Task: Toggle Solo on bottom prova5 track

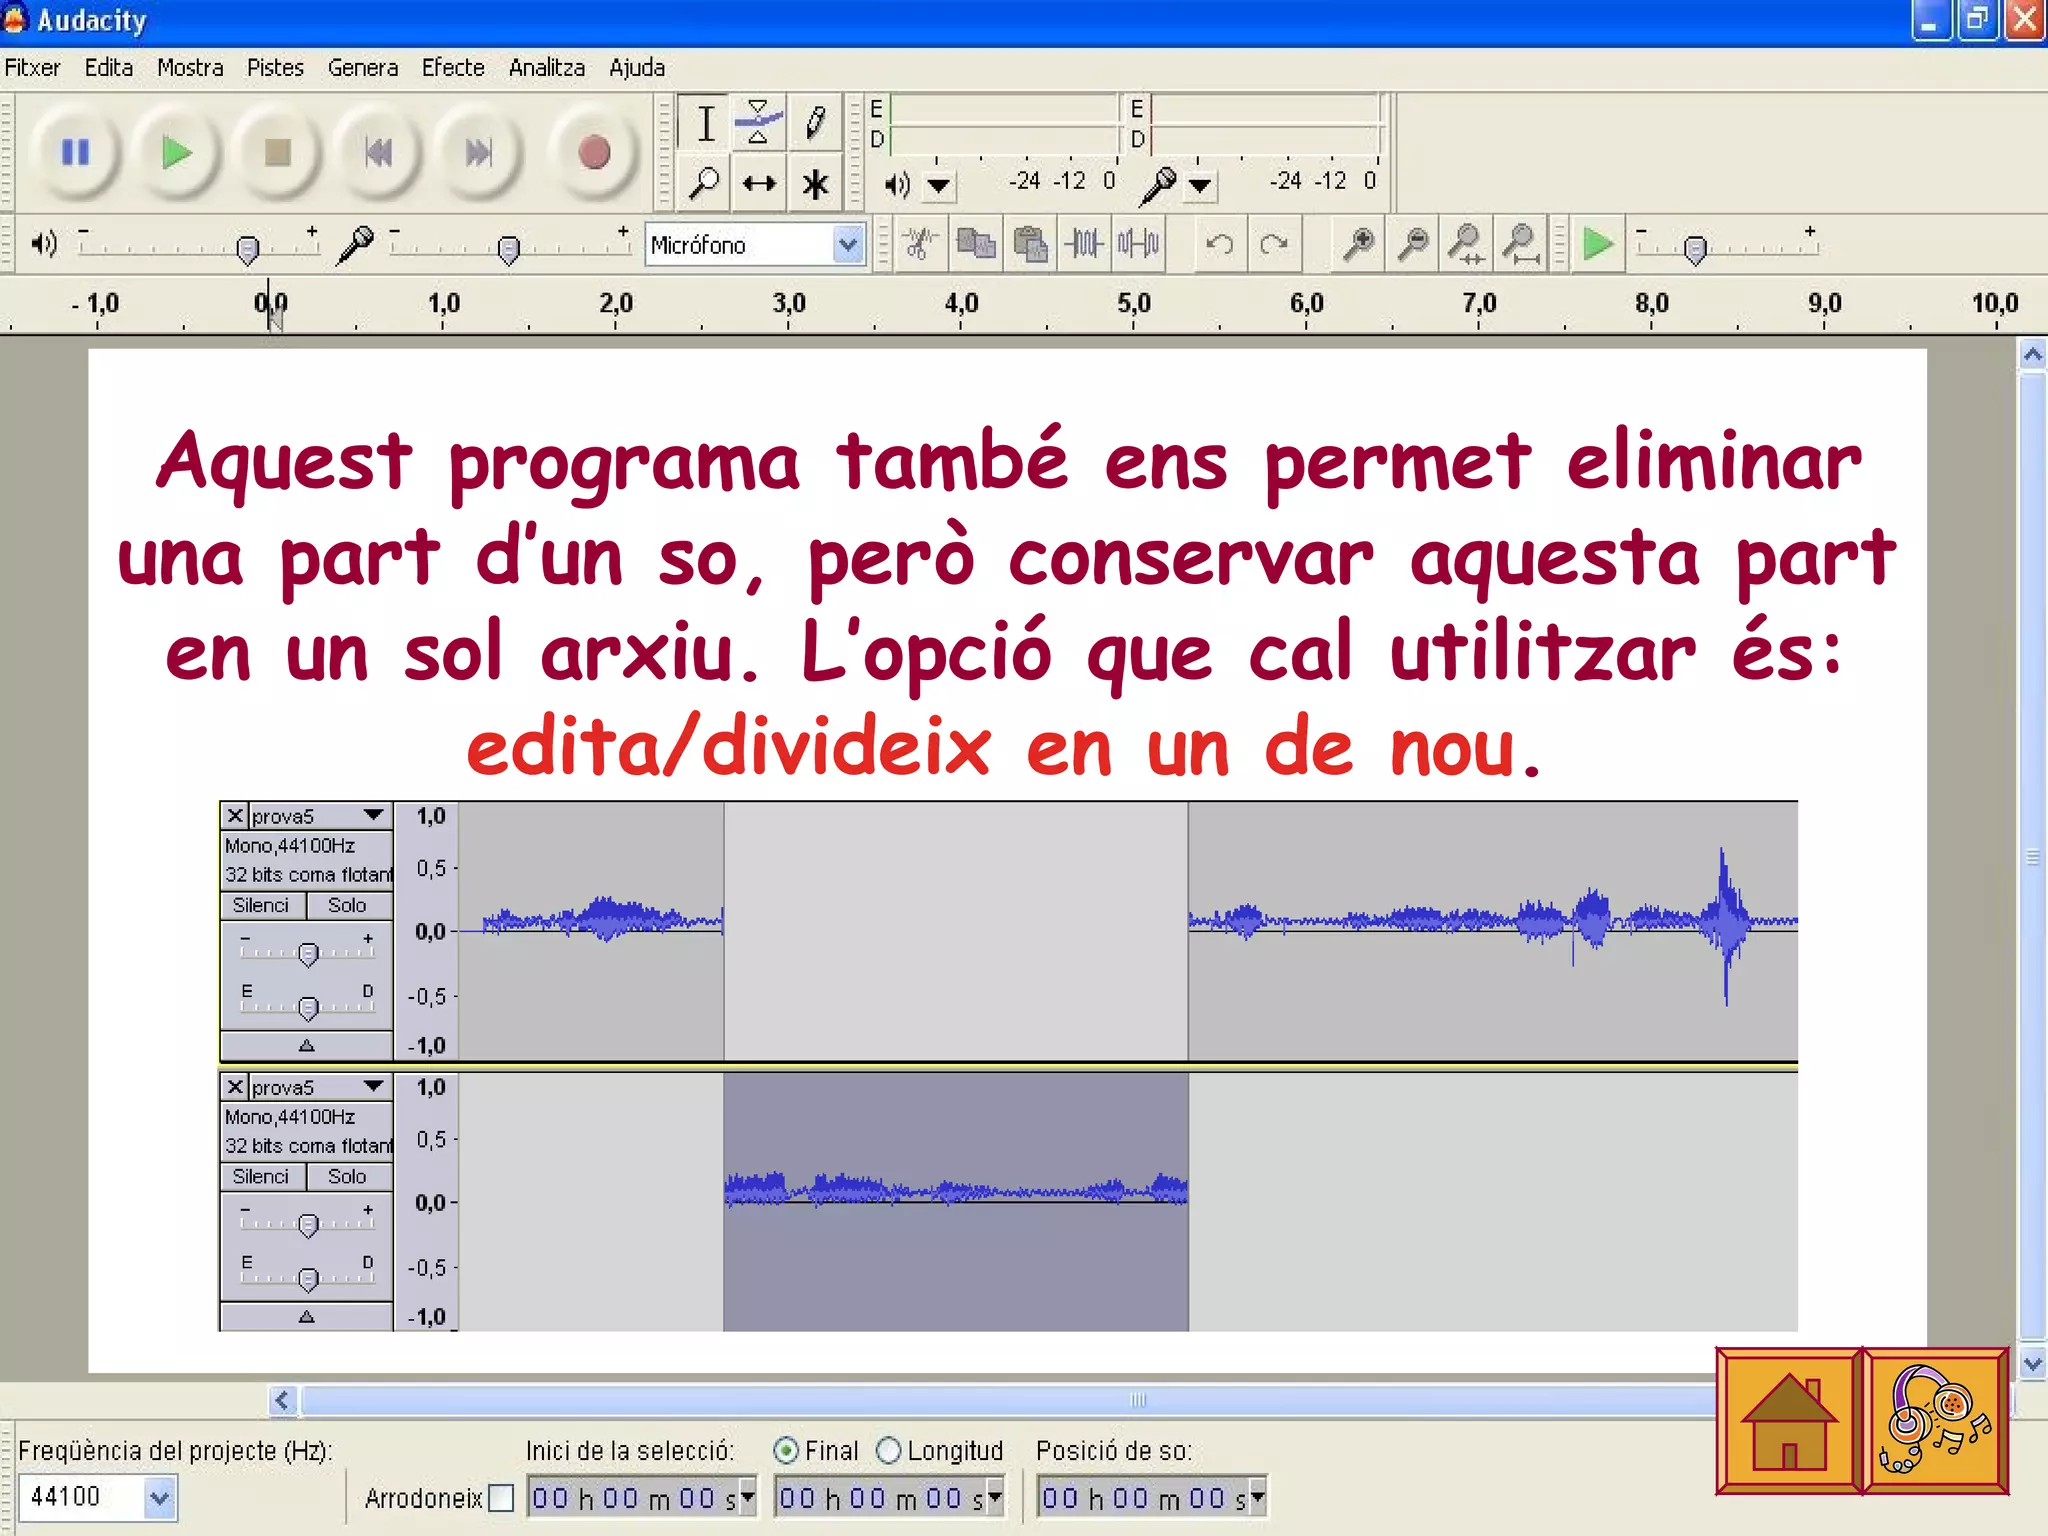Action: tap(348, 1176)
